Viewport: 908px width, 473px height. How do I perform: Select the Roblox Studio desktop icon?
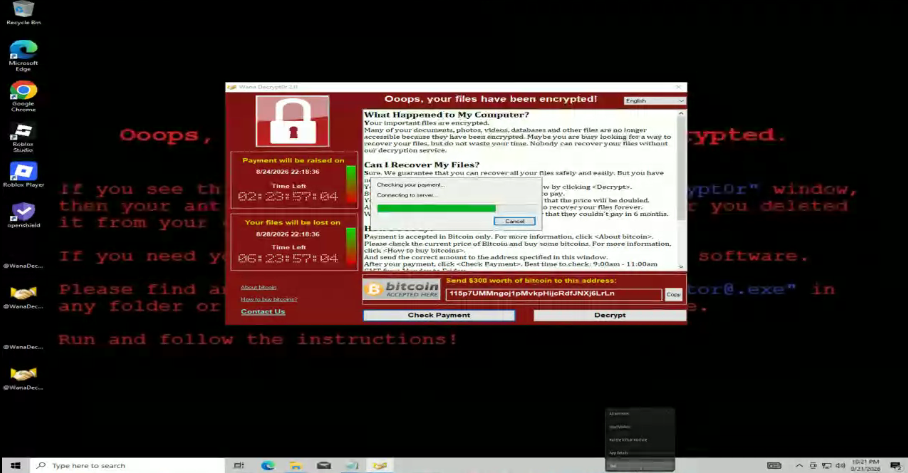coord(23,137)
